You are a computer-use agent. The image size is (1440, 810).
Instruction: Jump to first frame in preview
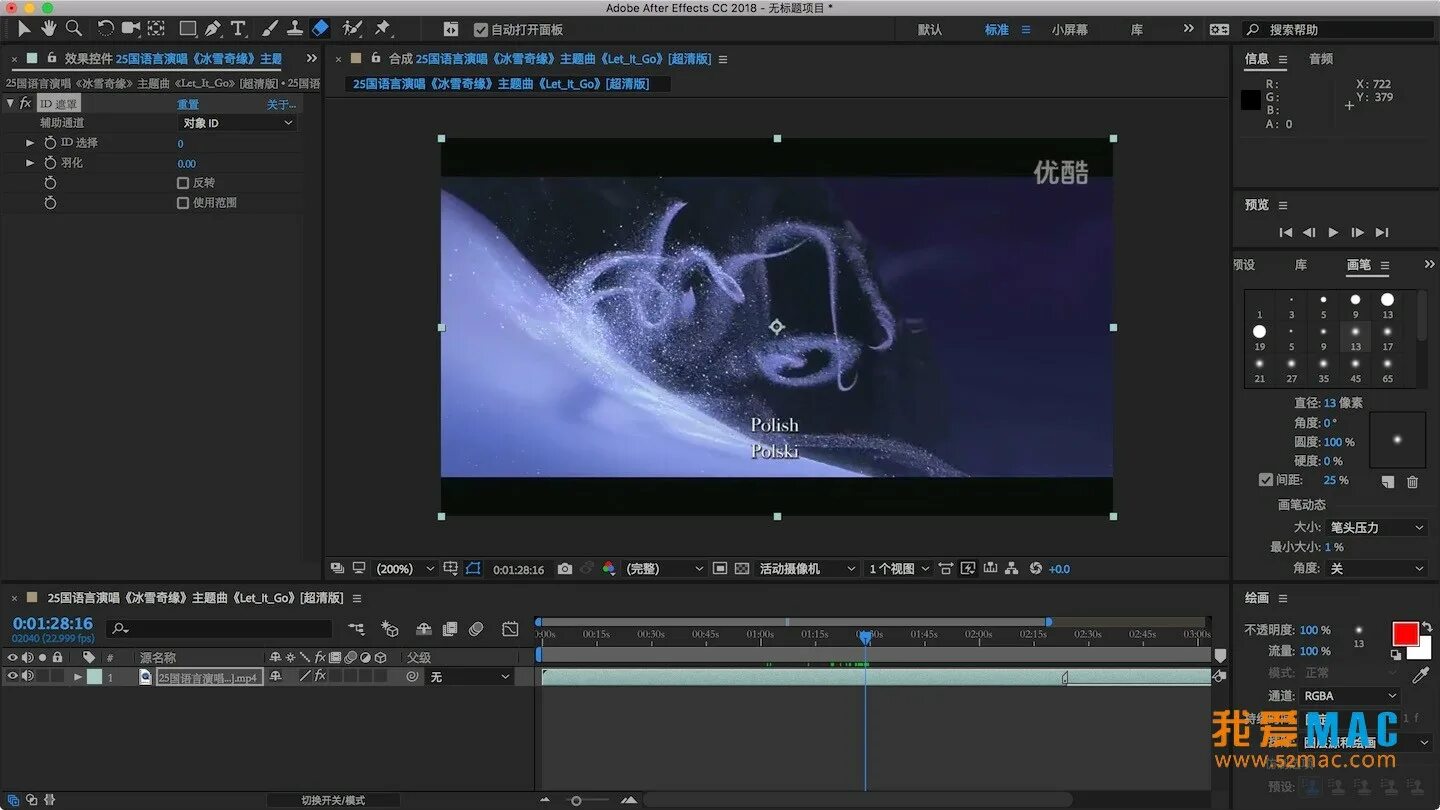[x=1286, y=232]
